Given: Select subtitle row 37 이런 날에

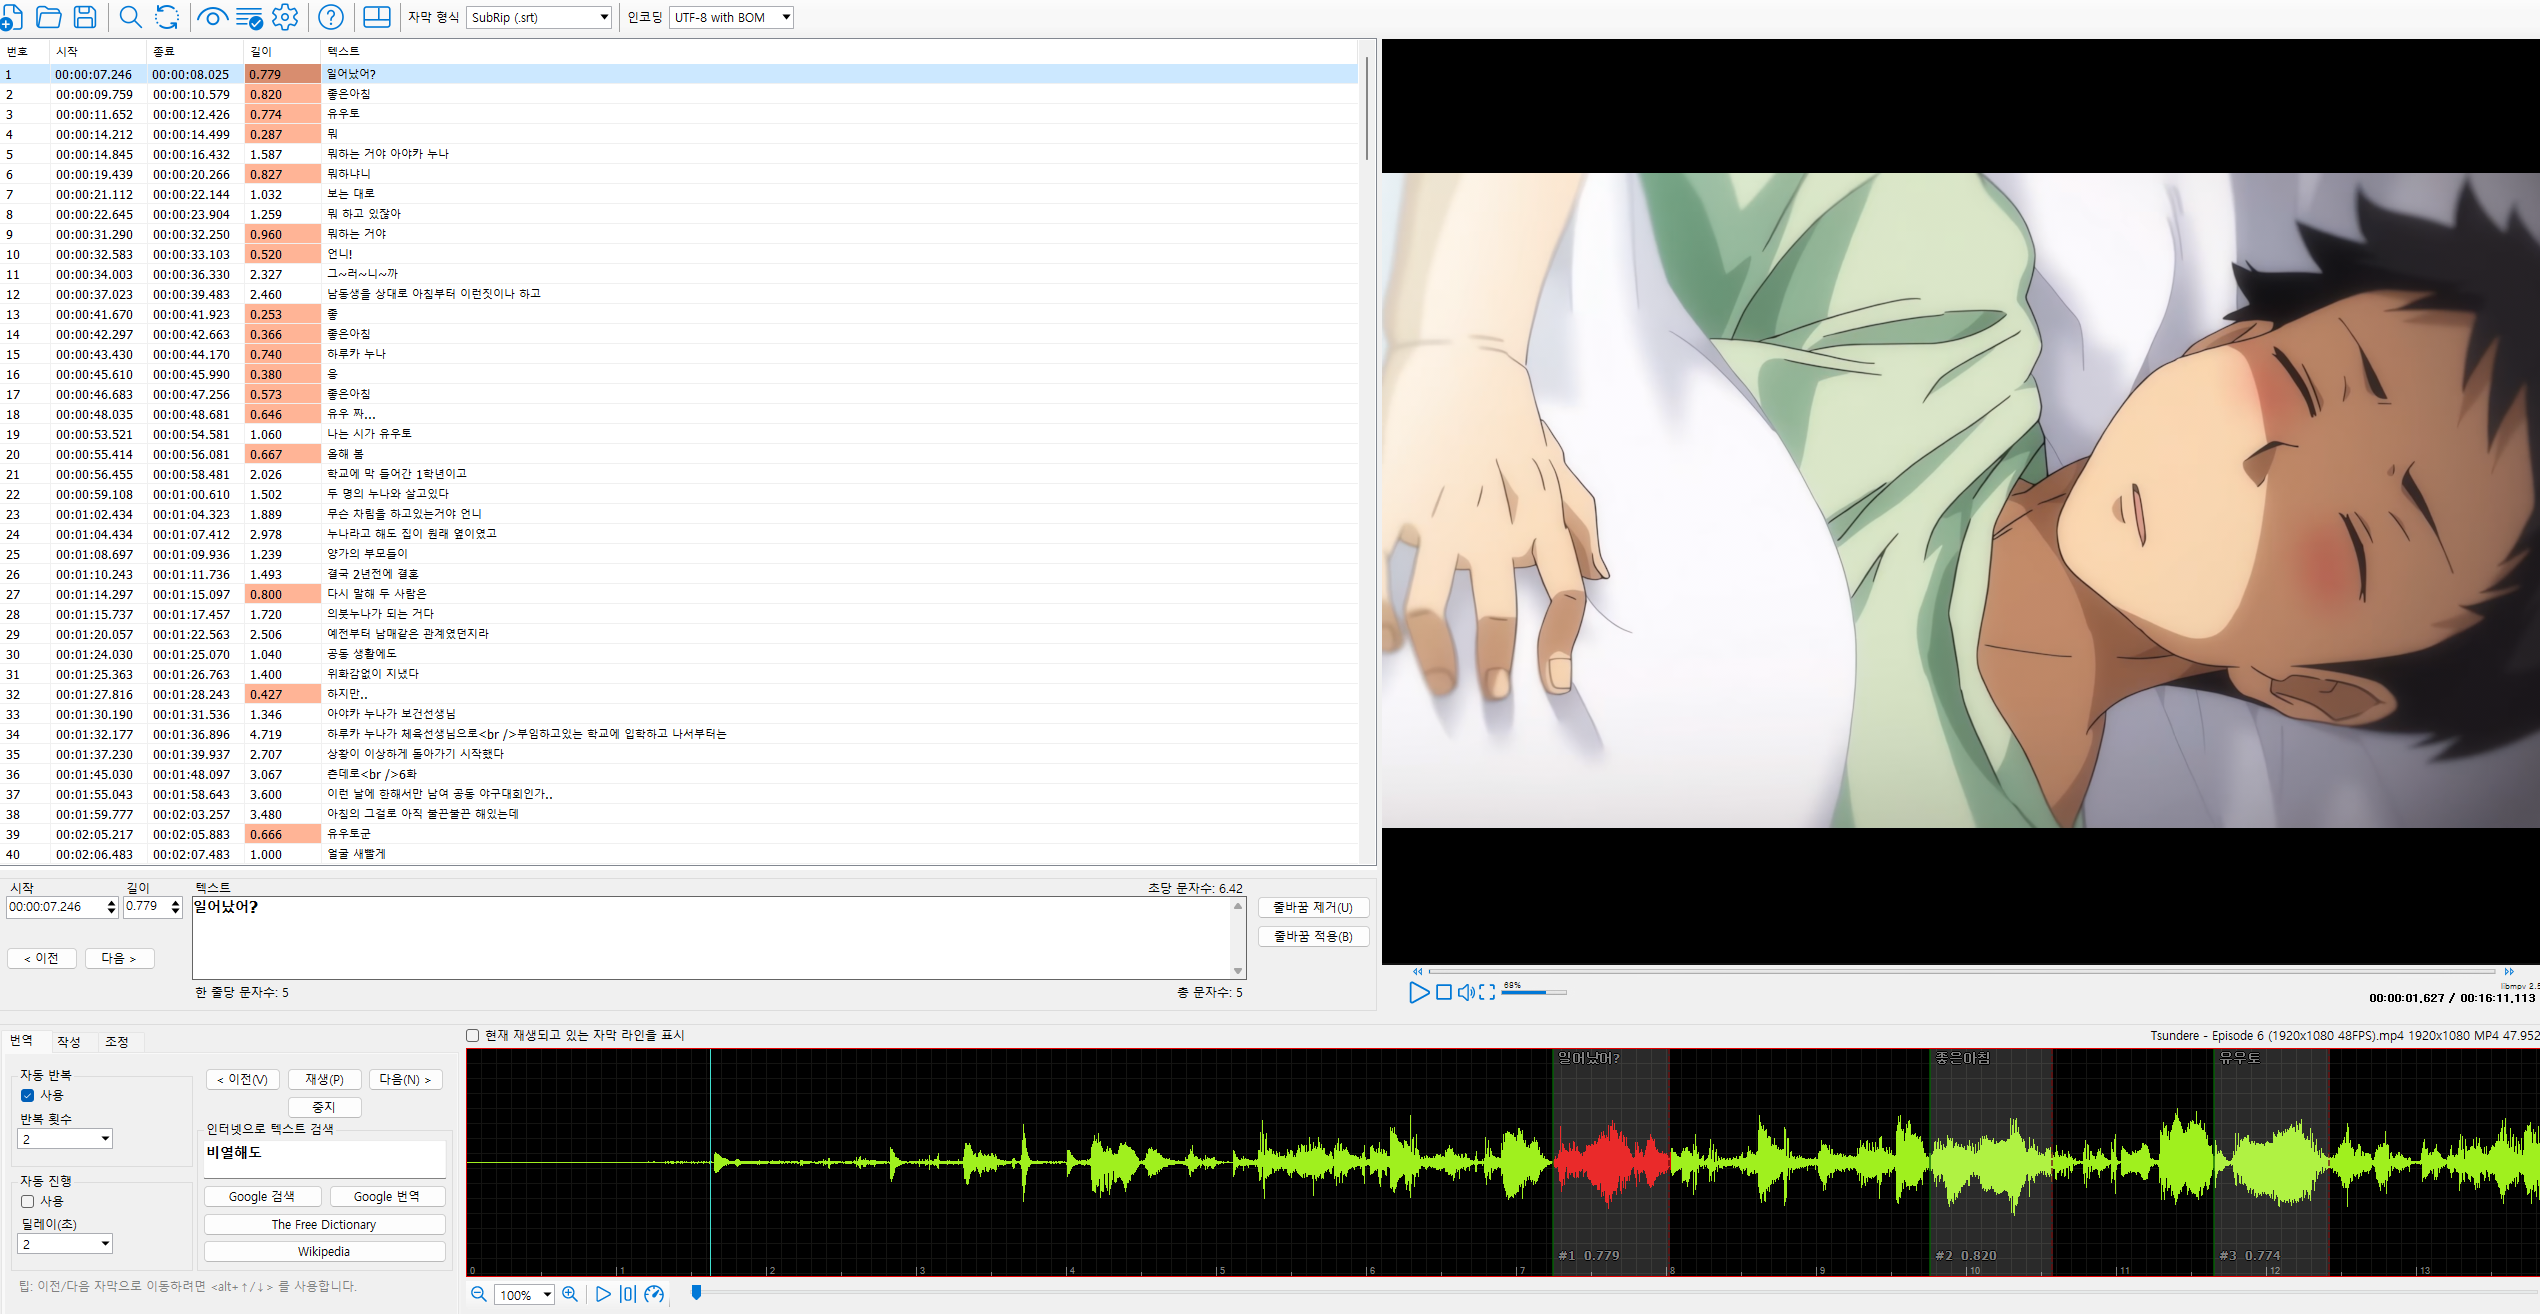Looking at the screenshot, I should (x=680, y=794).
